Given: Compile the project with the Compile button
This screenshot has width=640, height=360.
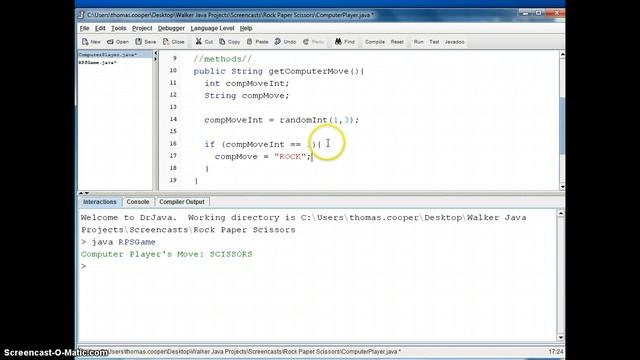Looking at the screenshot, I should 375,42.
